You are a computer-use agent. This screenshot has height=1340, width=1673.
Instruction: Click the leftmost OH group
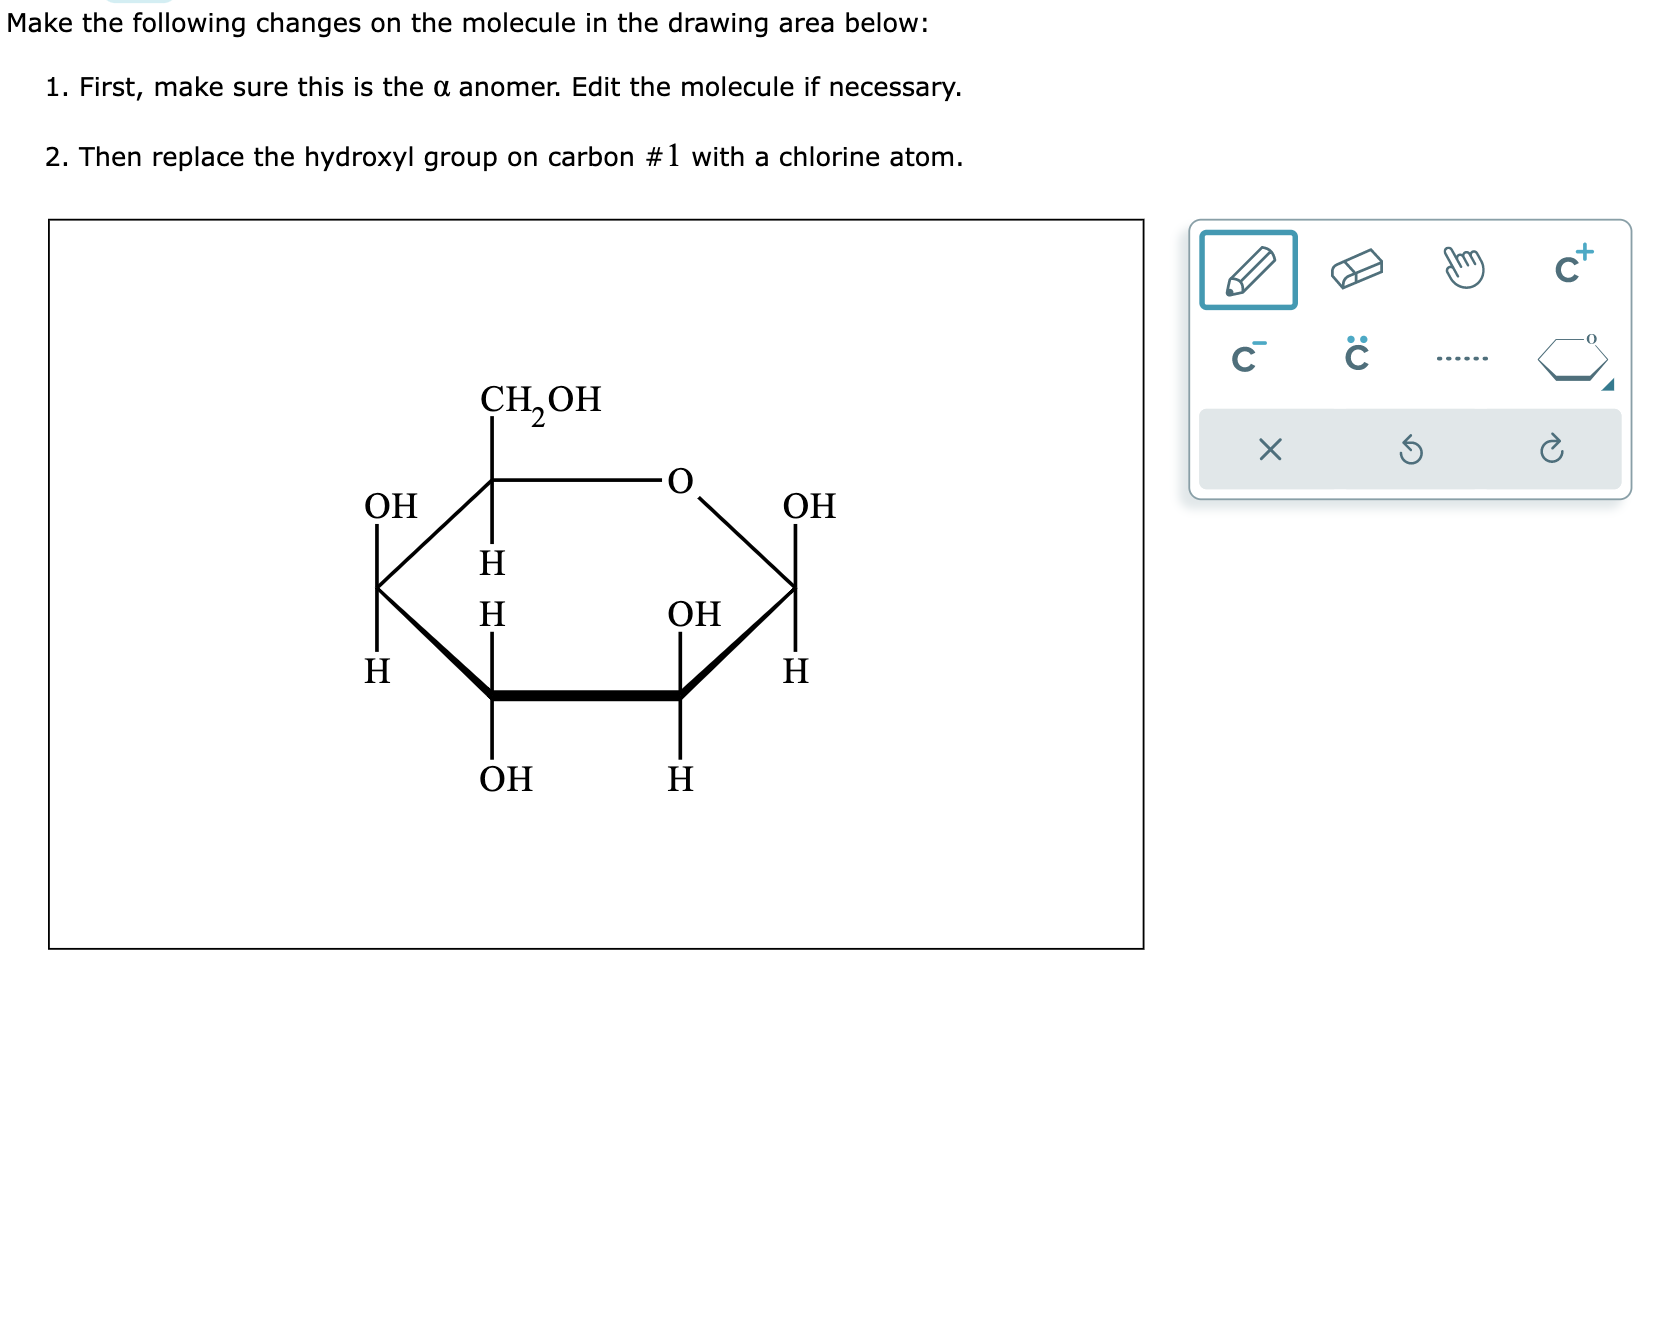pos(392,507)
